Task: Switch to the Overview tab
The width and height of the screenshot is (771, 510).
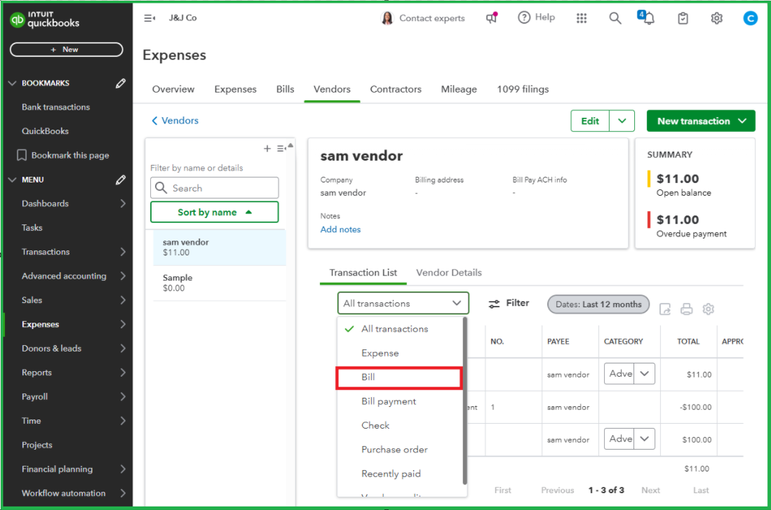Action: tap(173, 89)
